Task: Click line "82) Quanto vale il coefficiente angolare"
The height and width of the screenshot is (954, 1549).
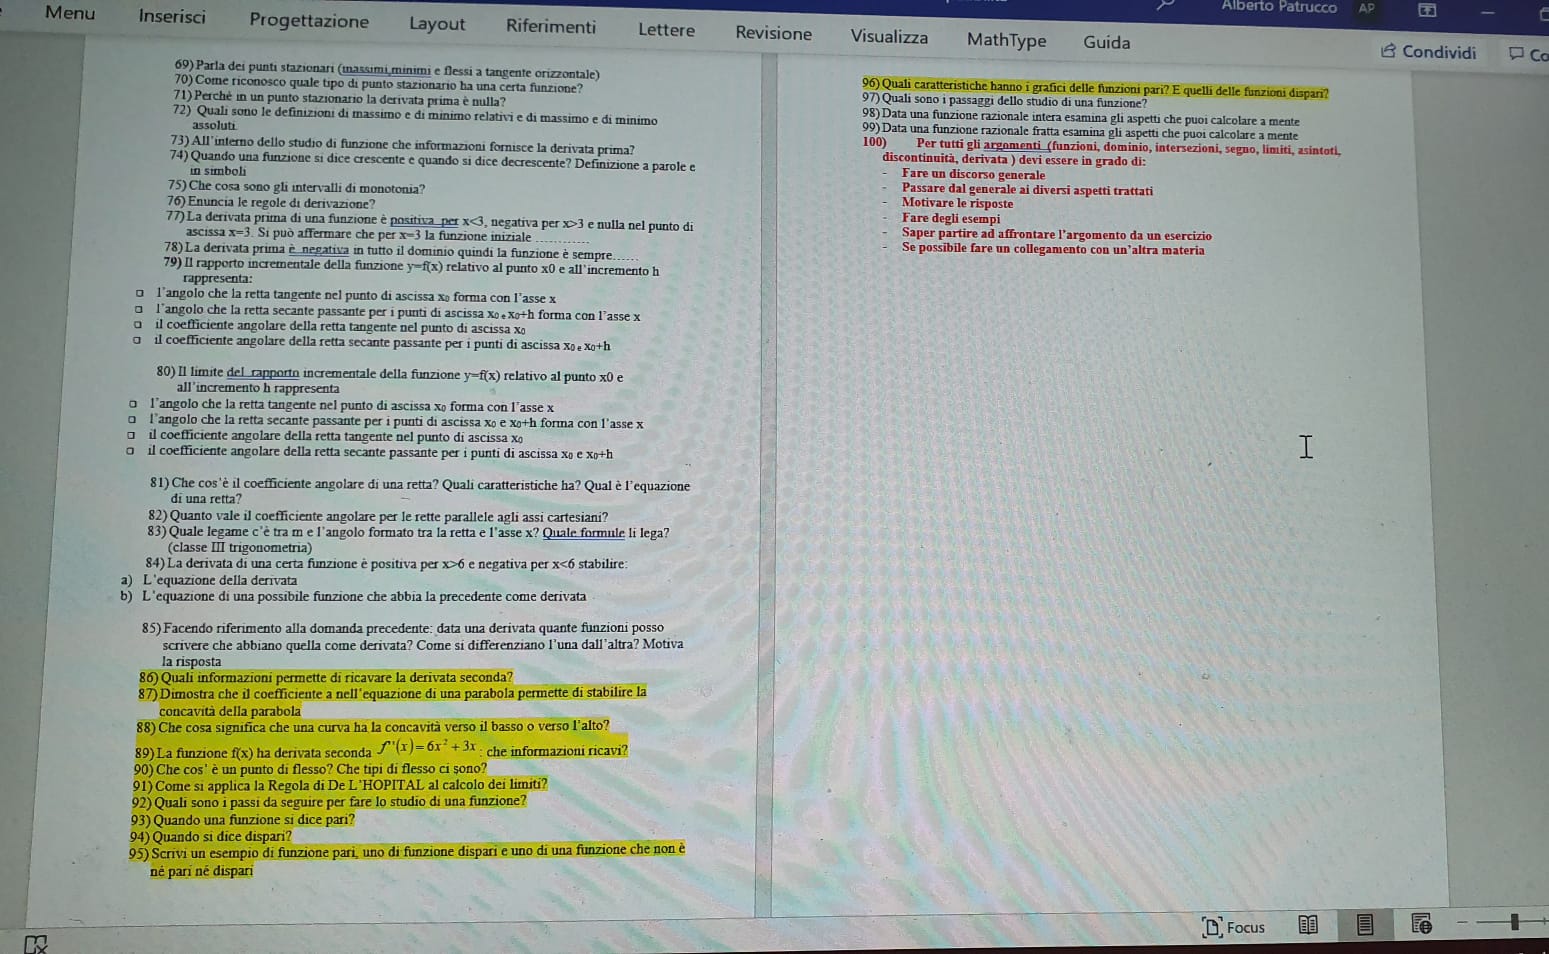Action: 378,517
